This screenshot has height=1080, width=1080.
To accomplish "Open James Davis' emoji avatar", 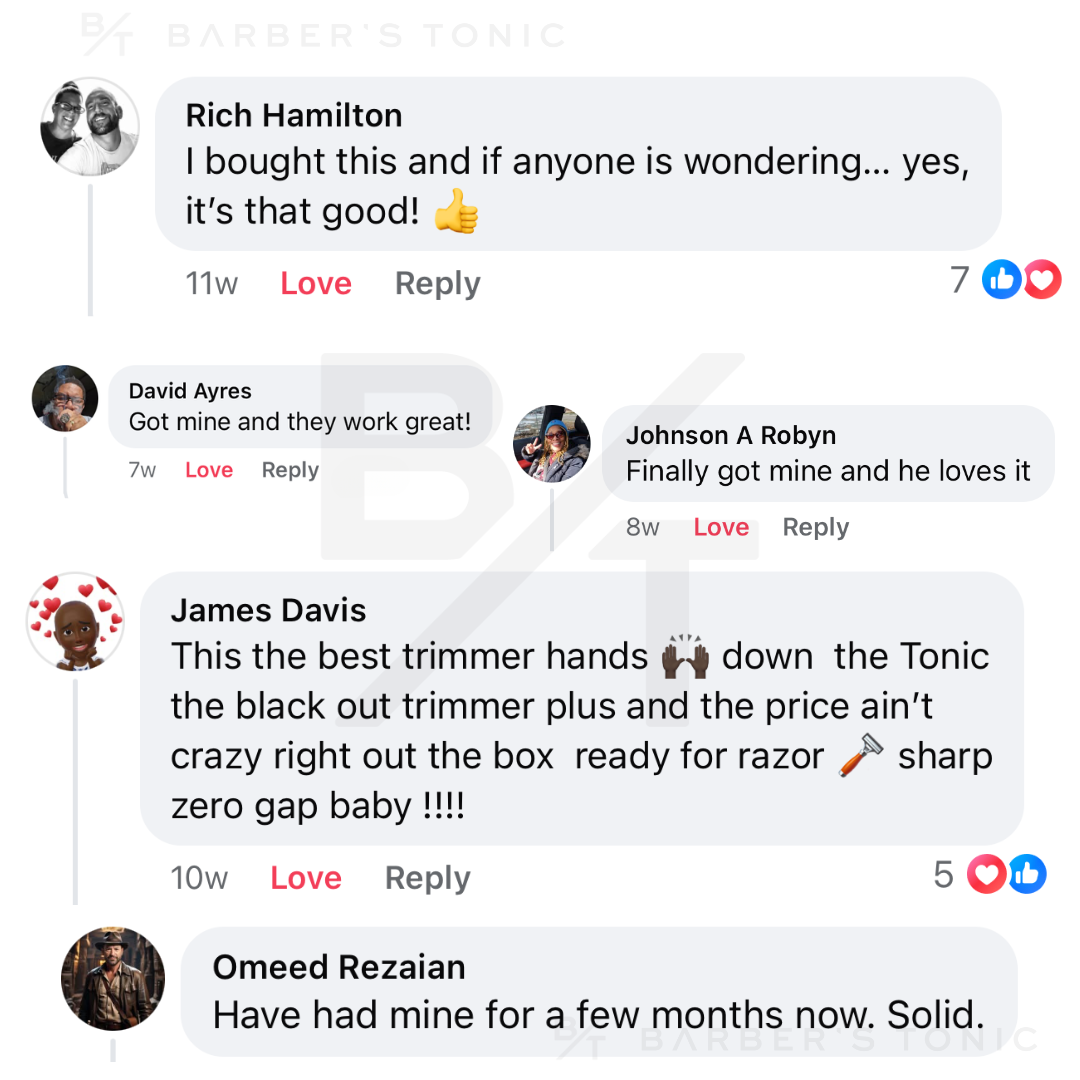I will click(x=76, y=622).
